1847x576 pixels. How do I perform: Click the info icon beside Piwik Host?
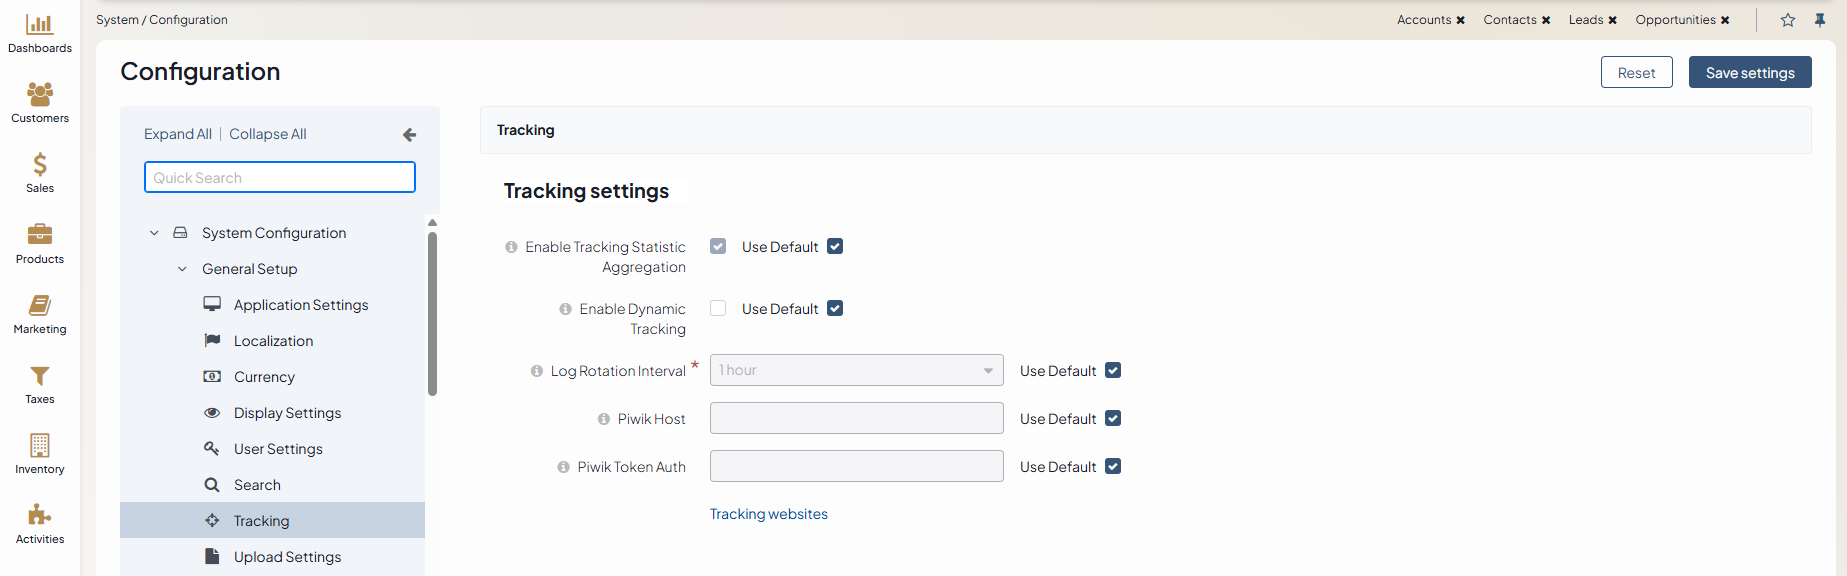point(604,419)
